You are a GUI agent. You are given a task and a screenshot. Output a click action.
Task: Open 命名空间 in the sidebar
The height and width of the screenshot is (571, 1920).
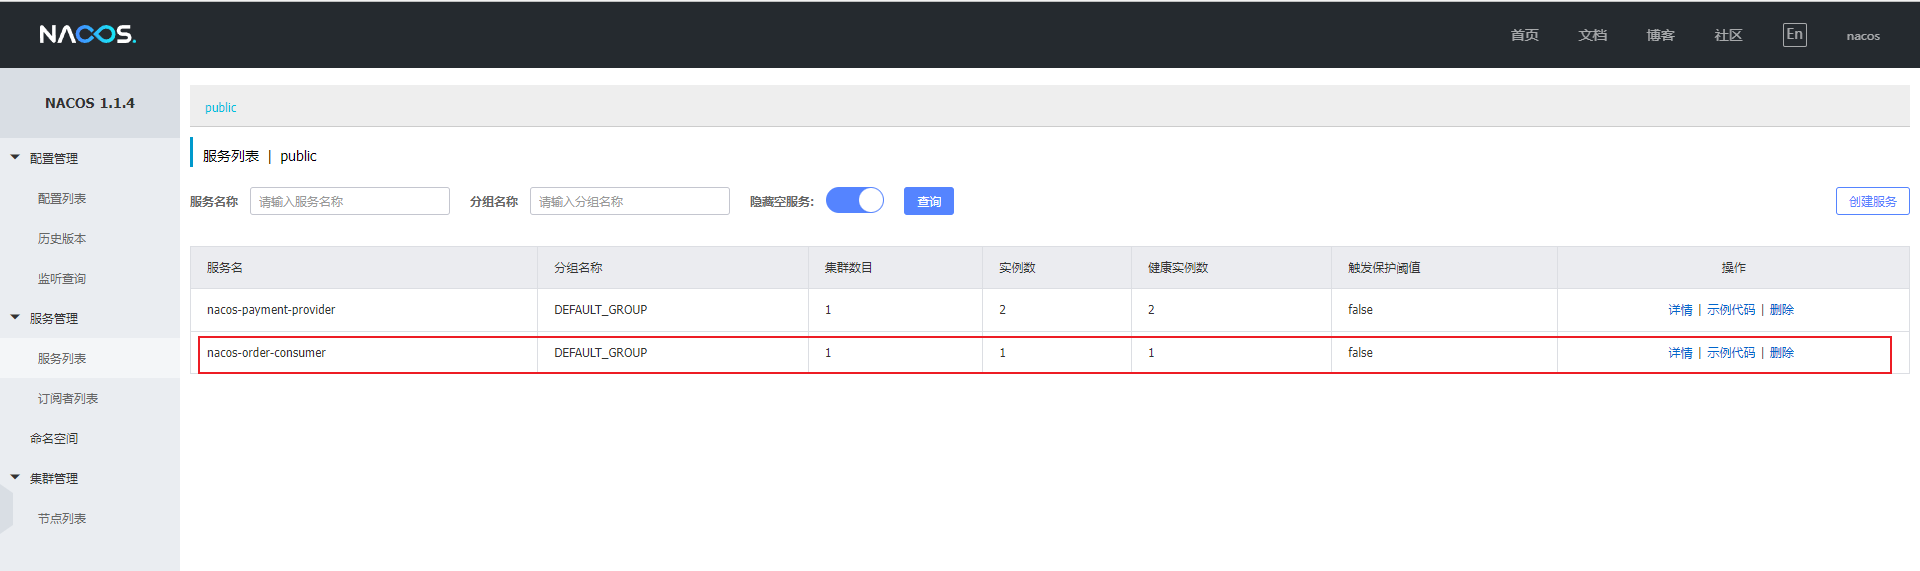pyautogui.click(x=54, y=438)
